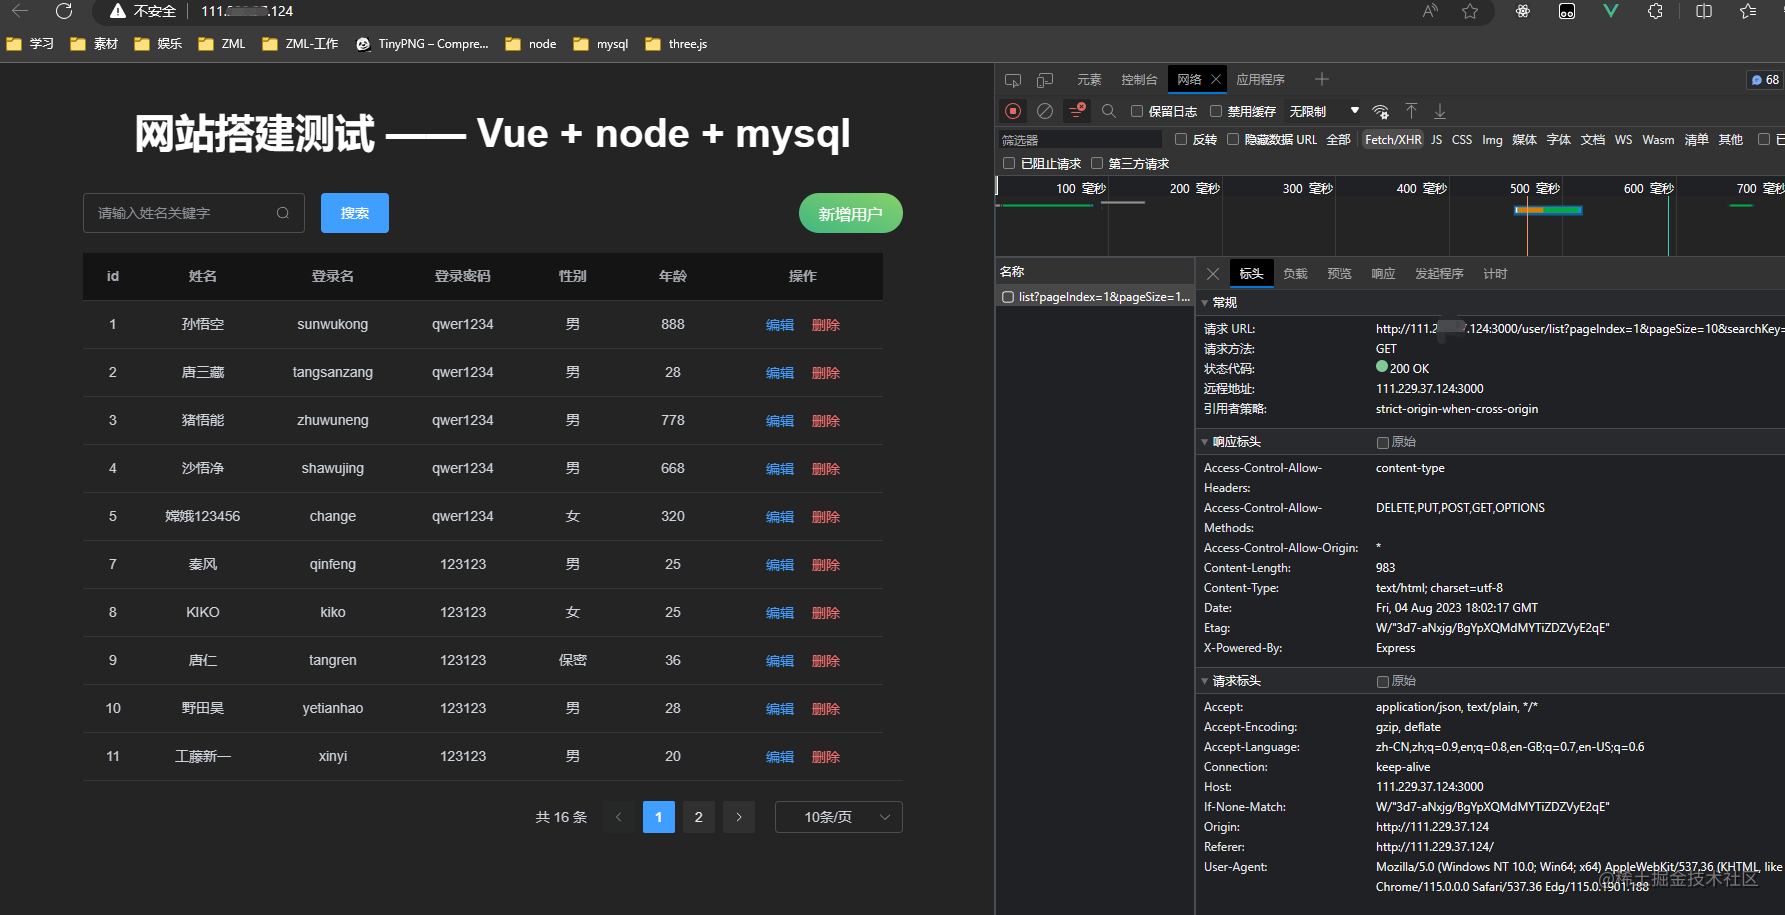Click the green 新增用户 button
Image resolution: width=1785 pixels, height=915 pixels.
pyautogui.click(x=851, y=213)
